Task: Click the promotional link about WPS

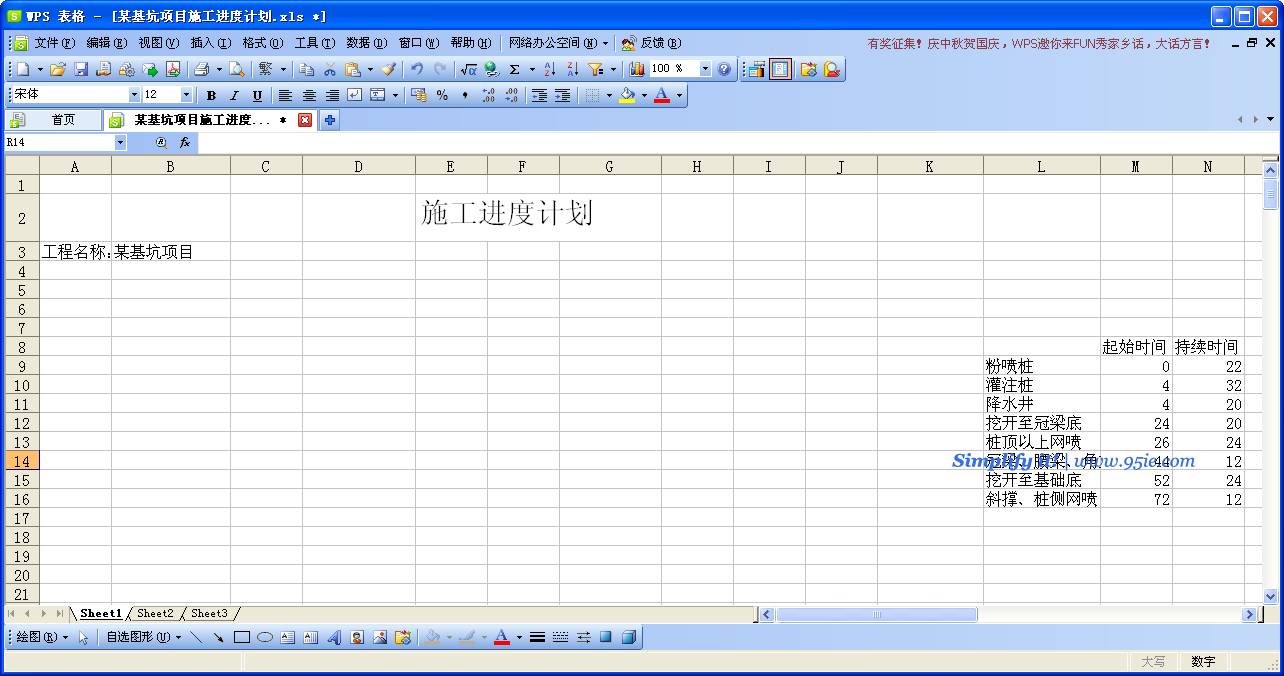Action: (1039, 44)
